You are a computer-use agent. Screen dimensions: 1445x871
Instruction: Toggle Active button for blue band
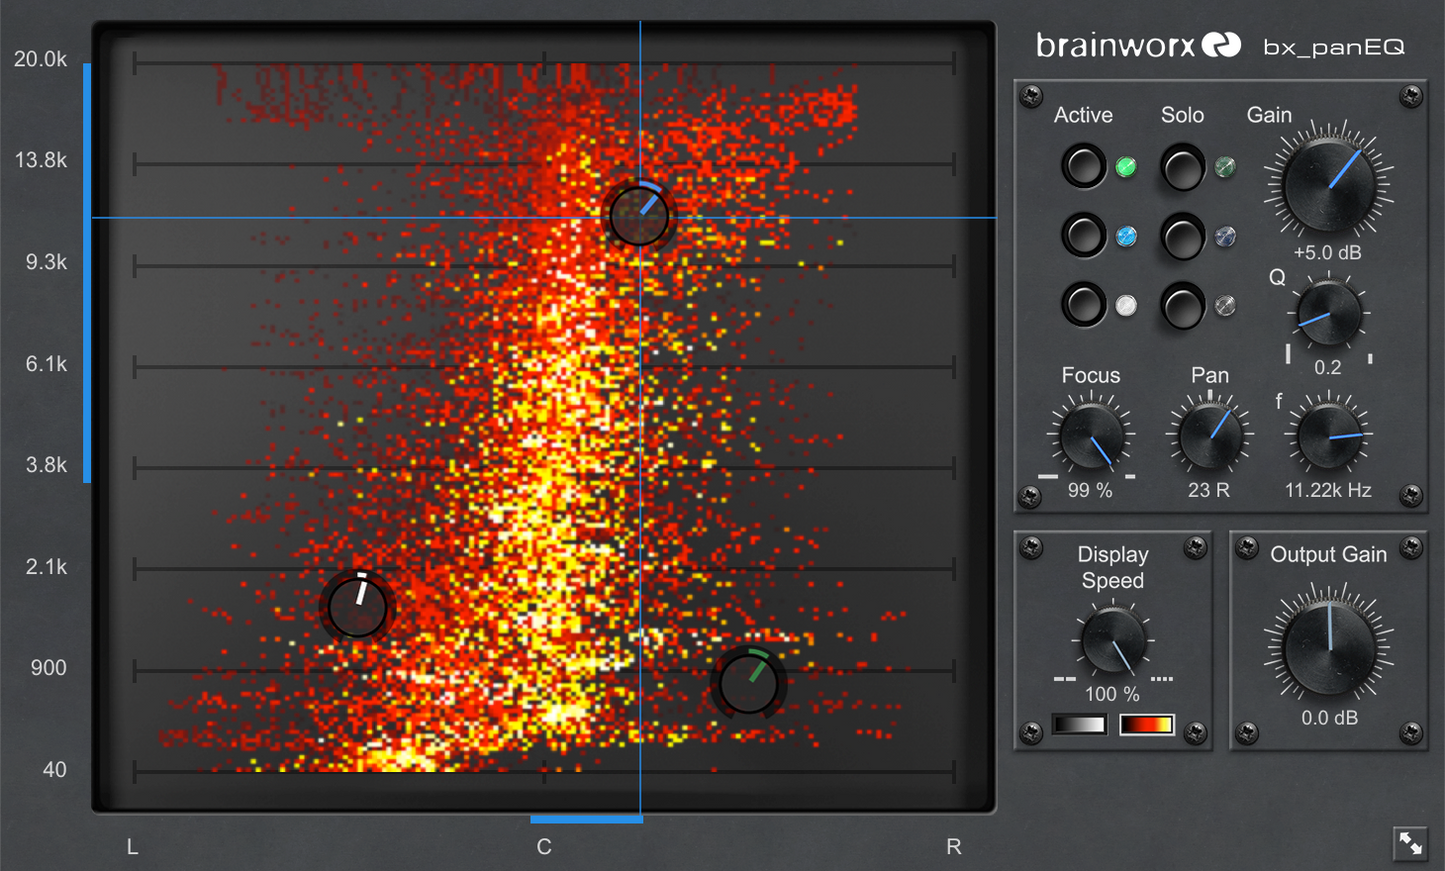[1083, 236]
